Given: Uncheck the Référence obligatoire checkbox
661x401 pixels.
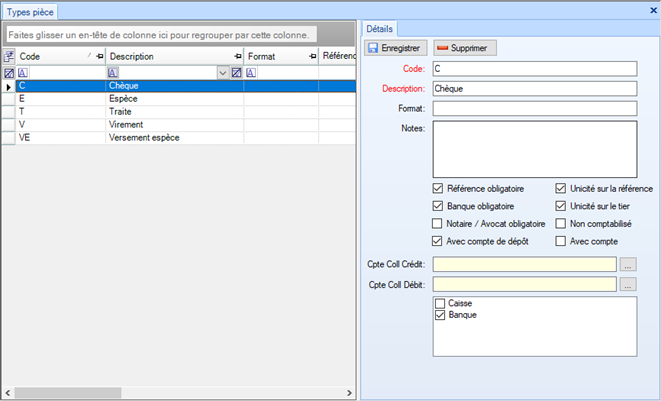Looking at the screenshot, I should coord(437,188).
